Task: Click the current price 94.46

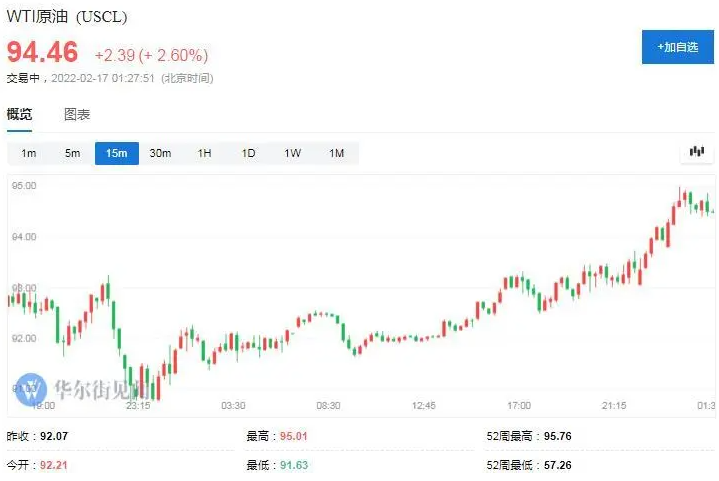Action: point(43,52)
